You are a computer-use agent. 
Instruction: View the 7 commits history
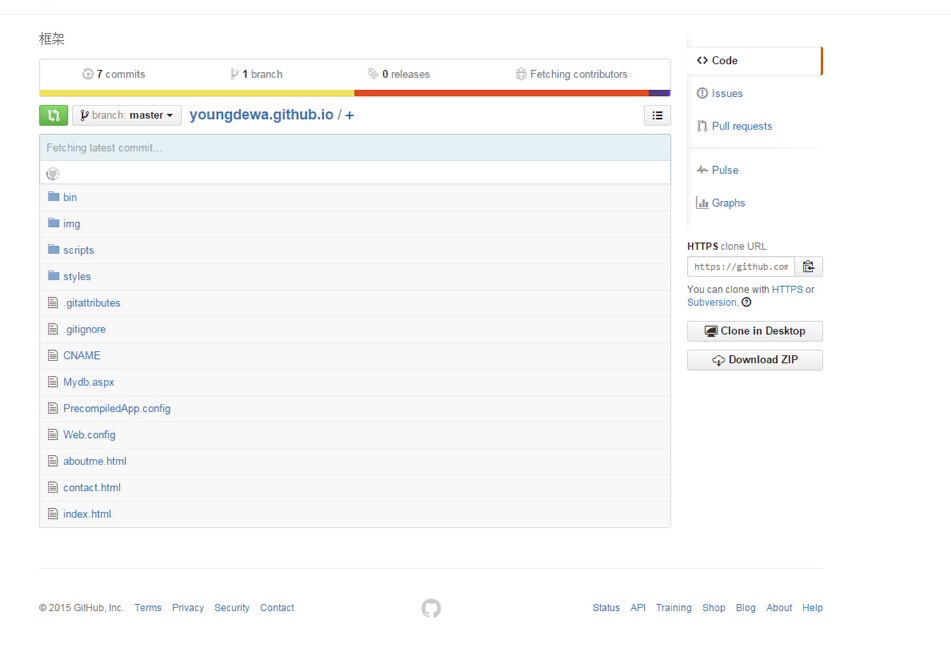tap(114, 74)
